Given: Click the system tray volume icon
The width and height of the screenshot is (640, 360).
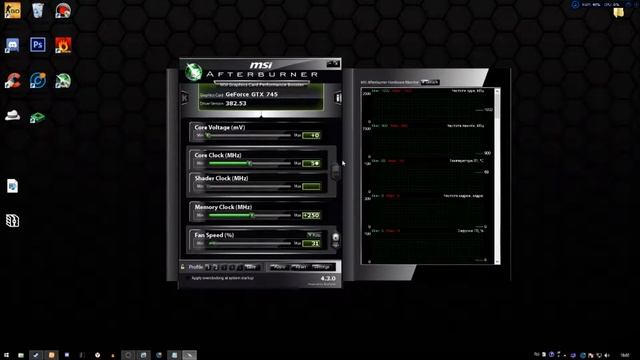Looking at the screenshot, I should 607,355.
